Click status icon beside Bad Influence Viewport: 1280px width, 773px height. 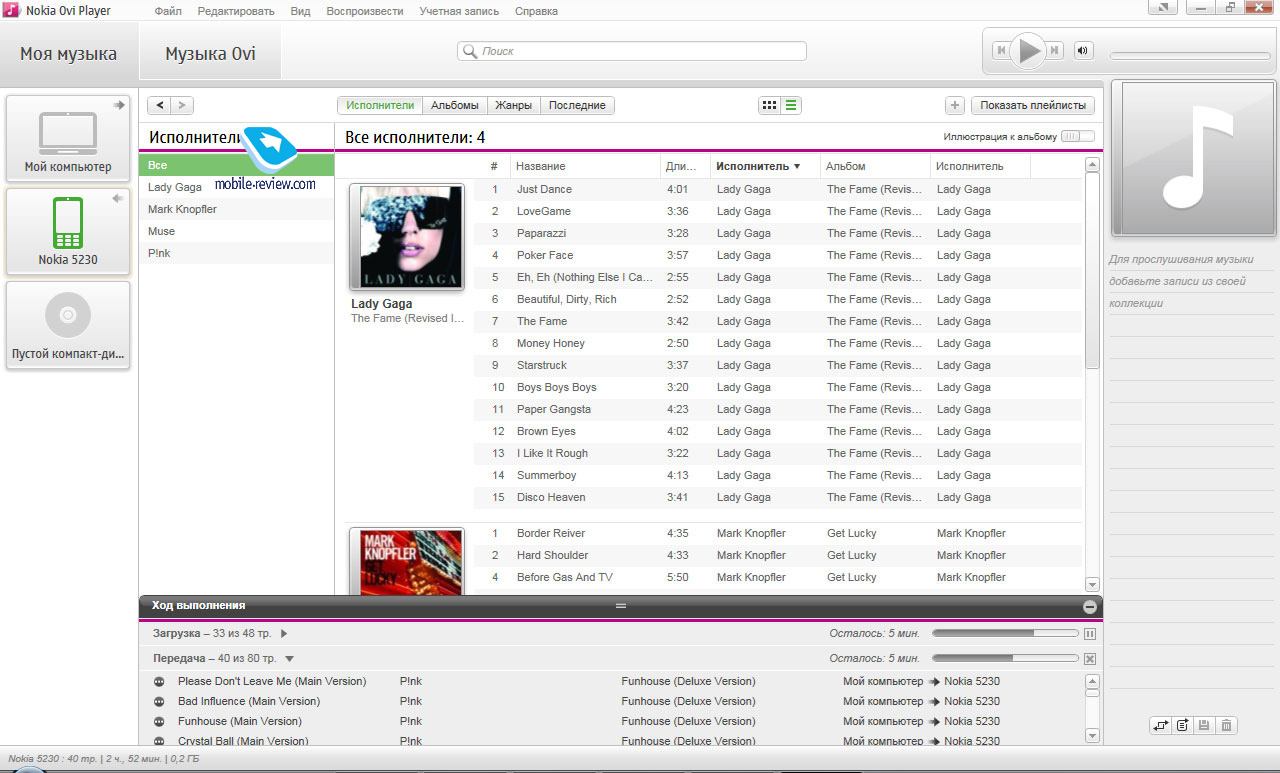[x=159, y=701]
